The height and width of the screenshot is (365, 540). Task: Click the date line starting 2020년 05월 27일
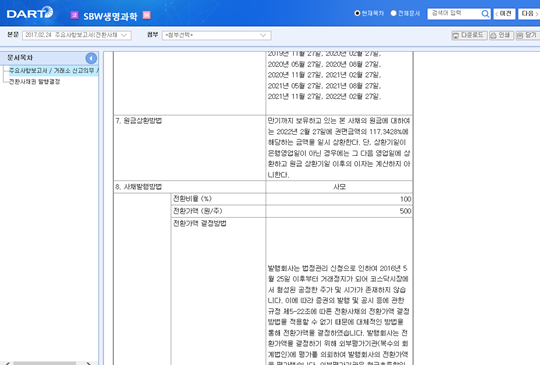324,64
